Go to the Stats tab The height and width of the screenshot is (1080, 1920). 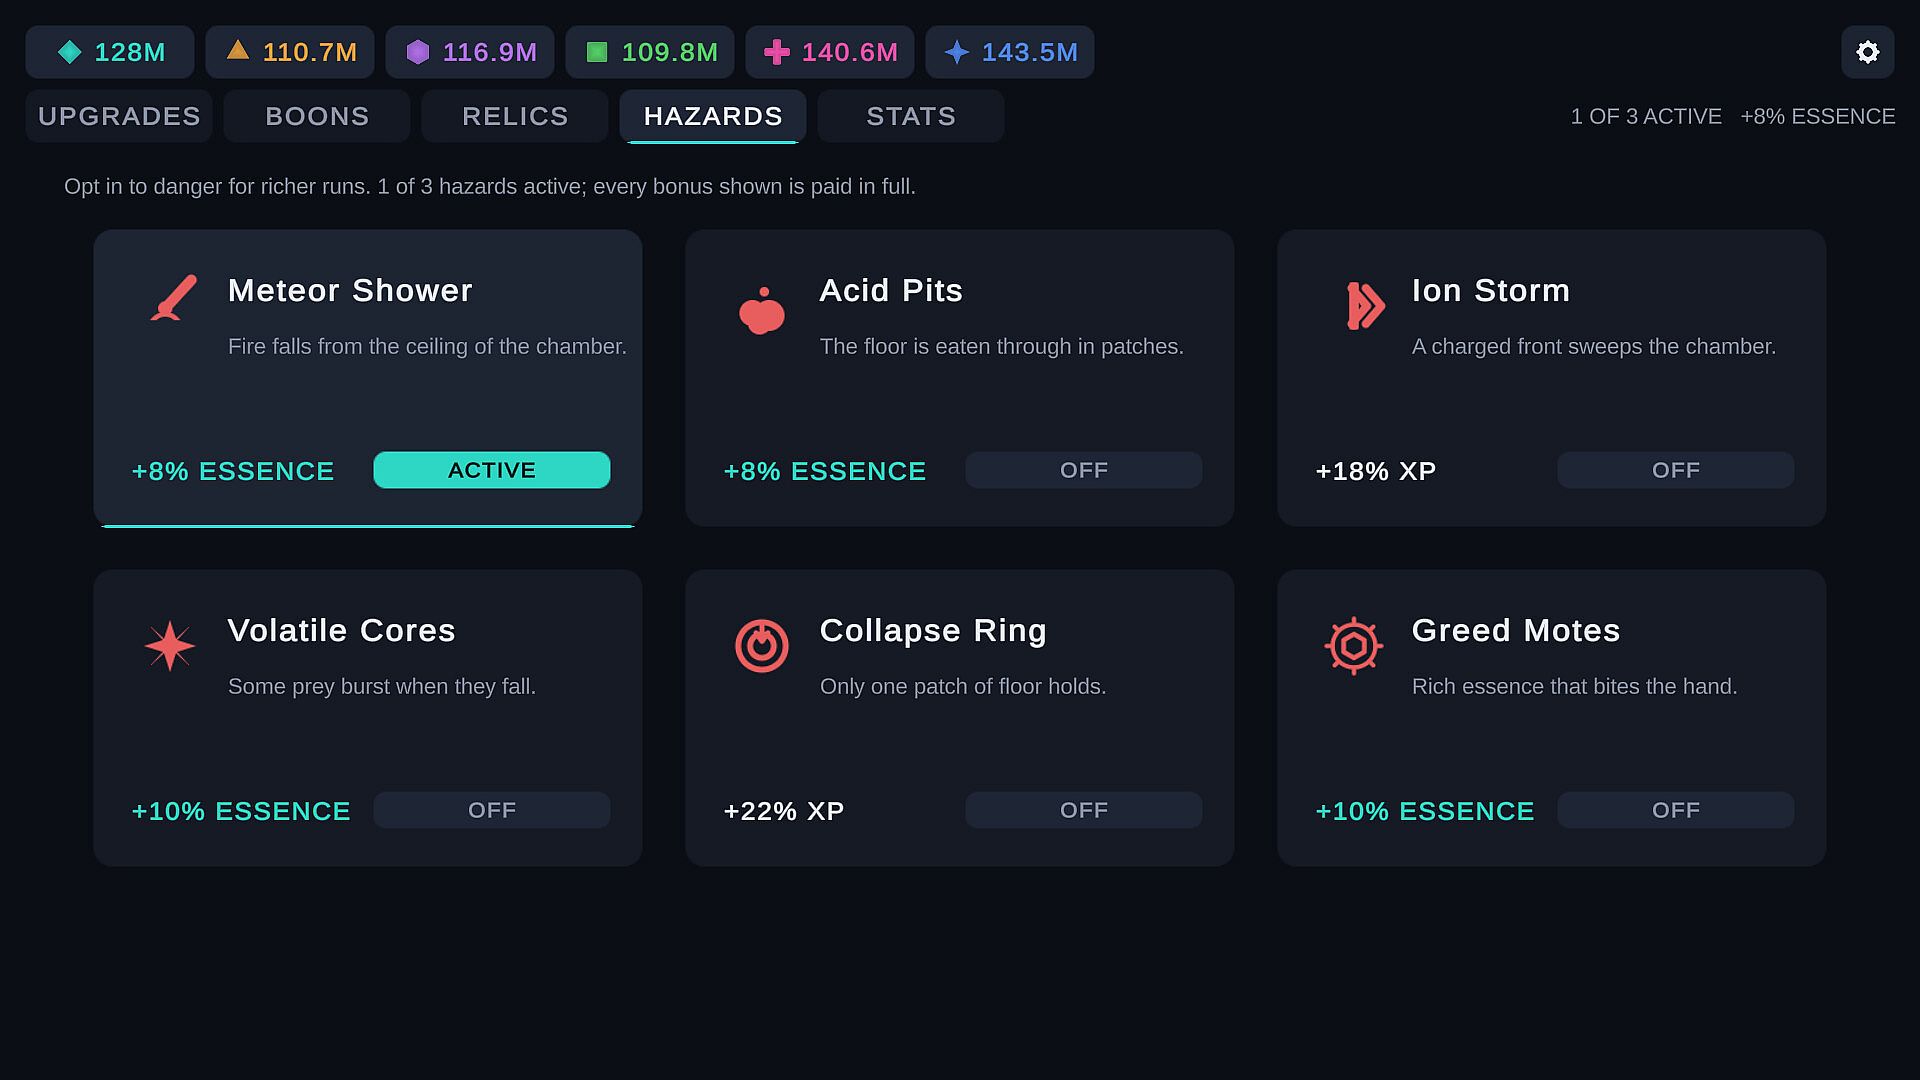click(911, 116)
